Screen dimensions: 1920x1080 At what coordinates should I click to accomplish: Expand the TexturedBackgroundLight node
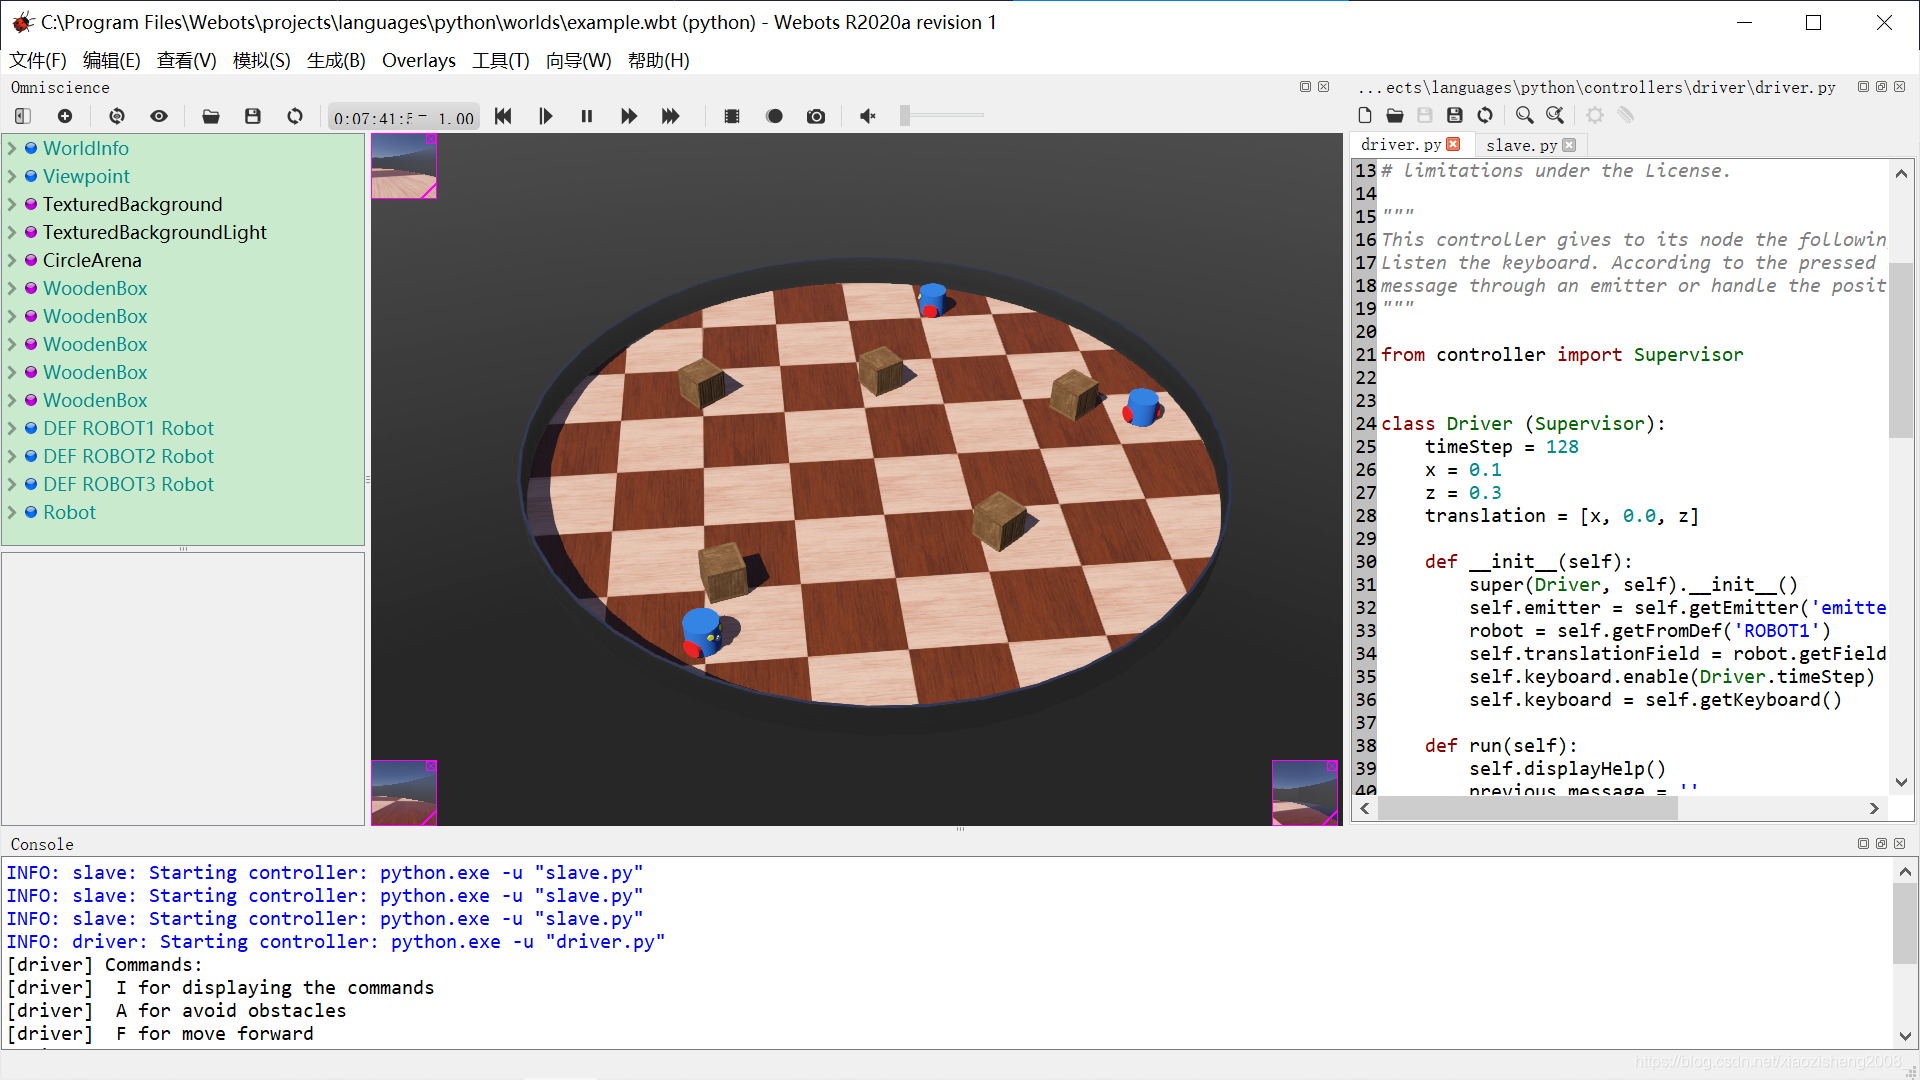12,232
